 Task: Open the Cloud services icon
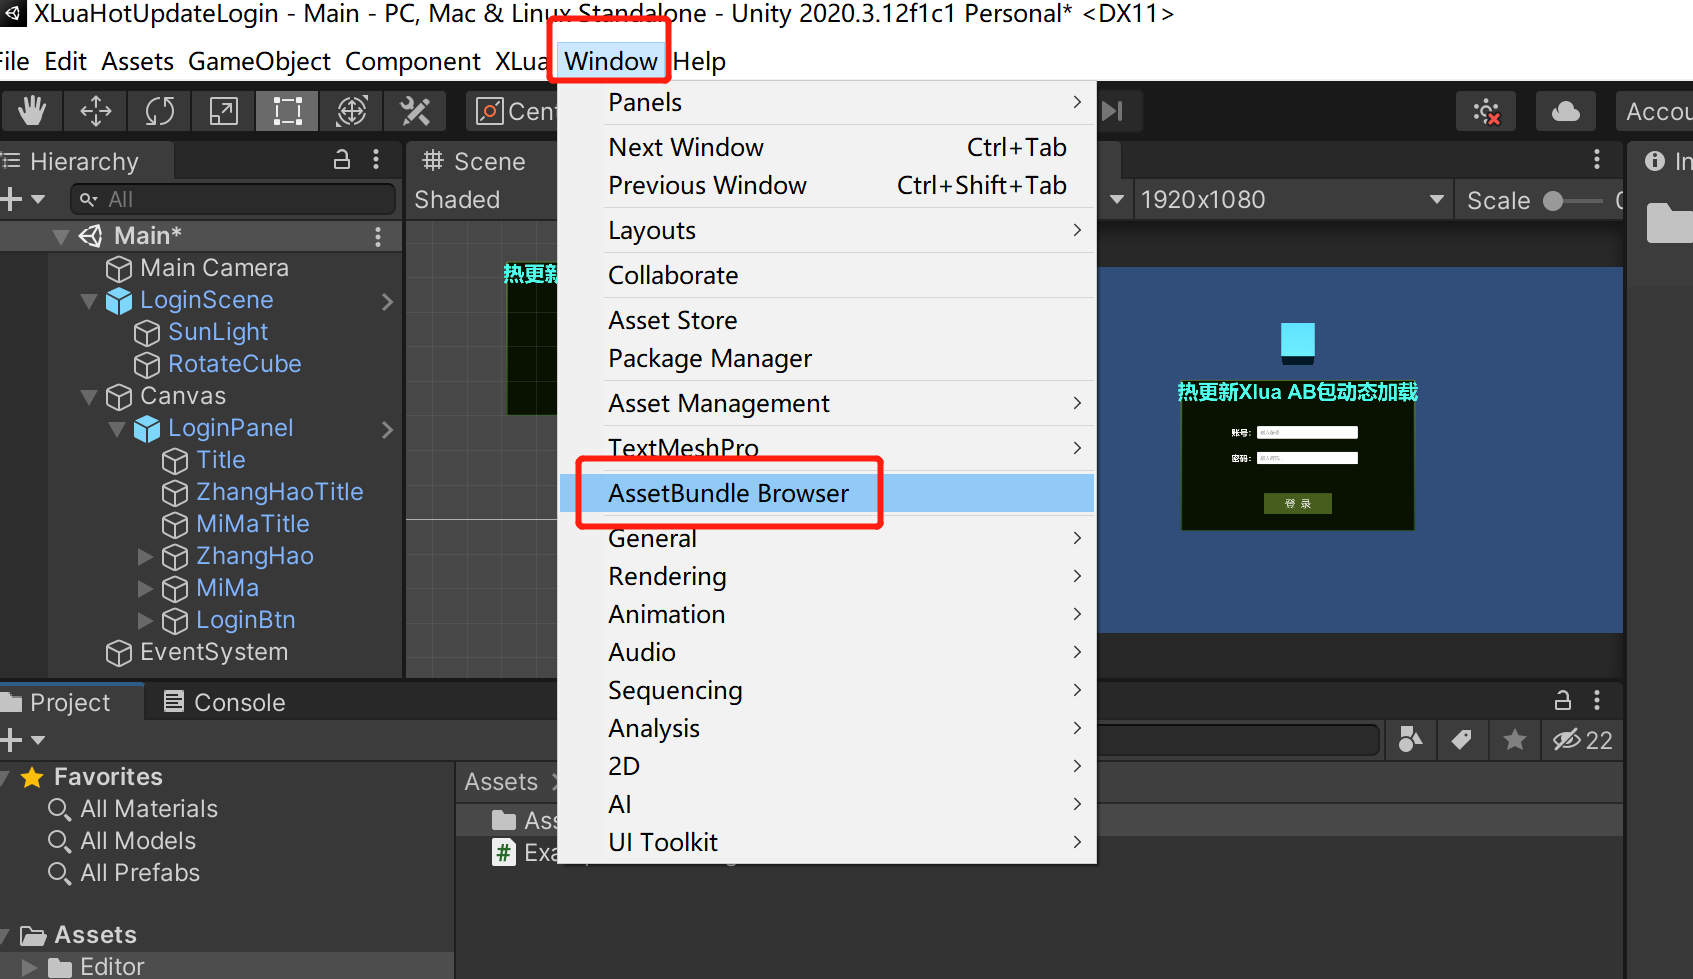pos(1566,111)
